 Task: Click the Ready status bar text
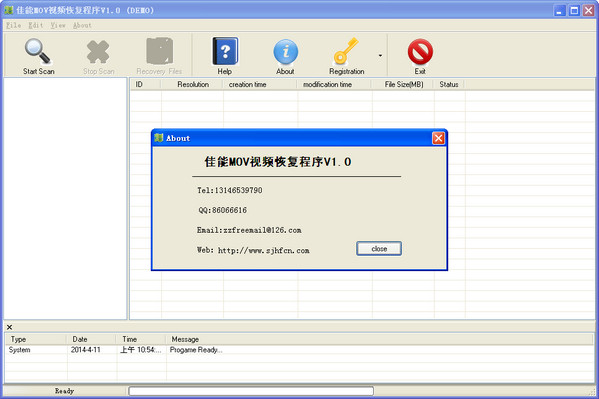(x=64, y=391)
